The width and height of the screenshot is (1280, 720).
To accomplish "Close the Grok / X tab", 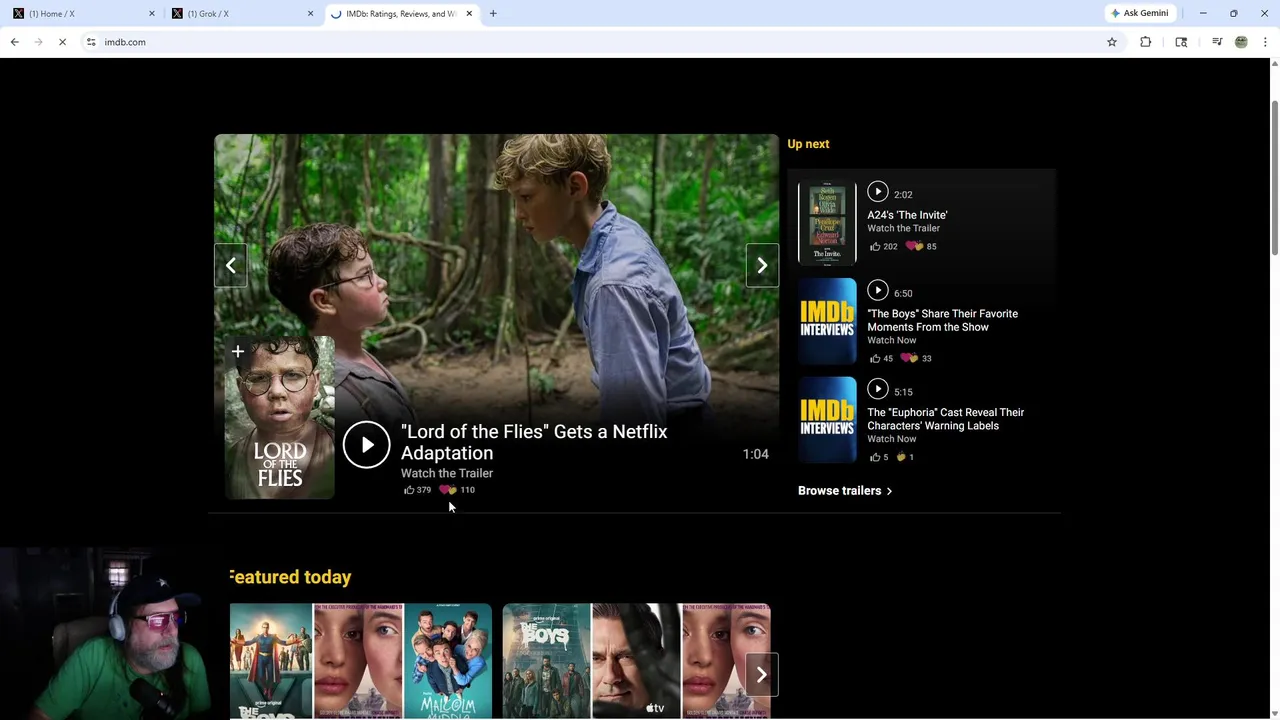I will 310,14.
